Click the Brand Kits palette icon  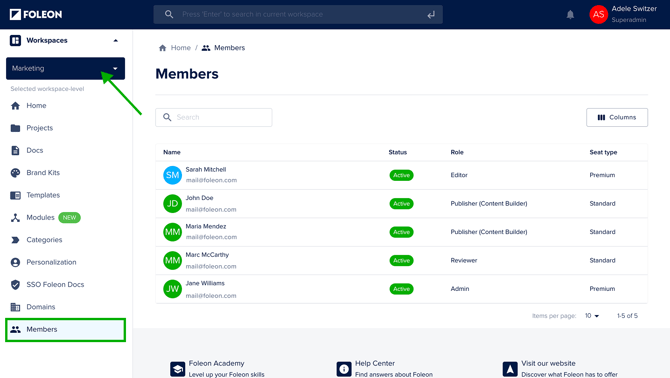pyautogui.click(x=15, y=173)
